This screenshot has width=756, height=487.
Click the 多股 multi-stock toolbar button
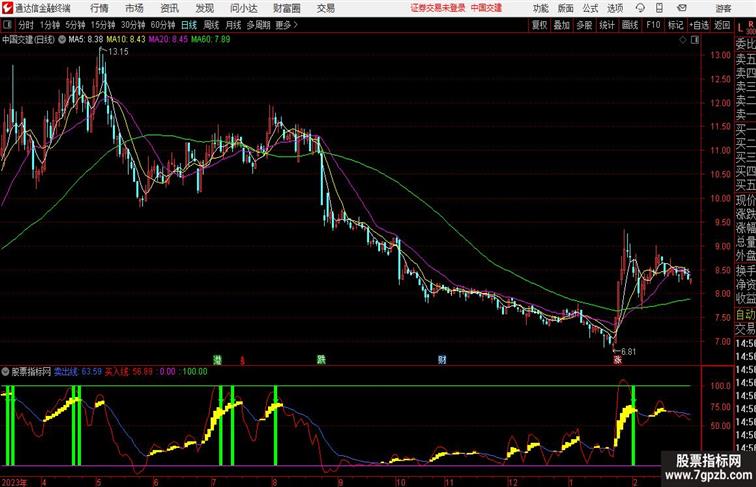point(584,25)
